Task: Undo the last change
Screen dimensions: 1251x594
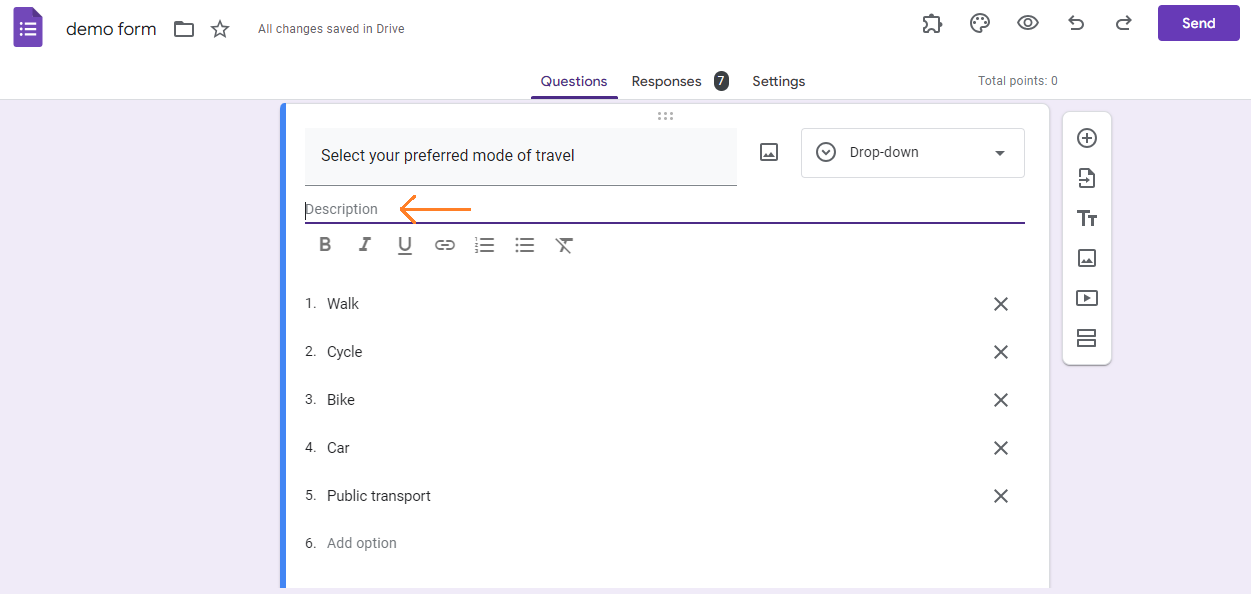Action: (x=1075, y=23)
